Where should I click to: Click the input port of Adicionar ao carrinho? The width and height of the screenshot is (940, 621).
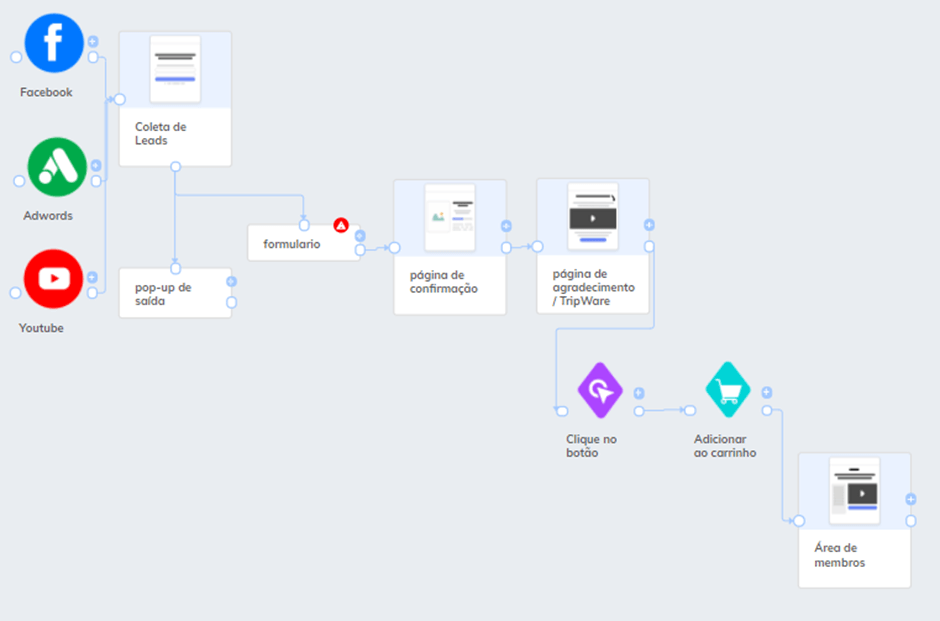pos(691,411)
